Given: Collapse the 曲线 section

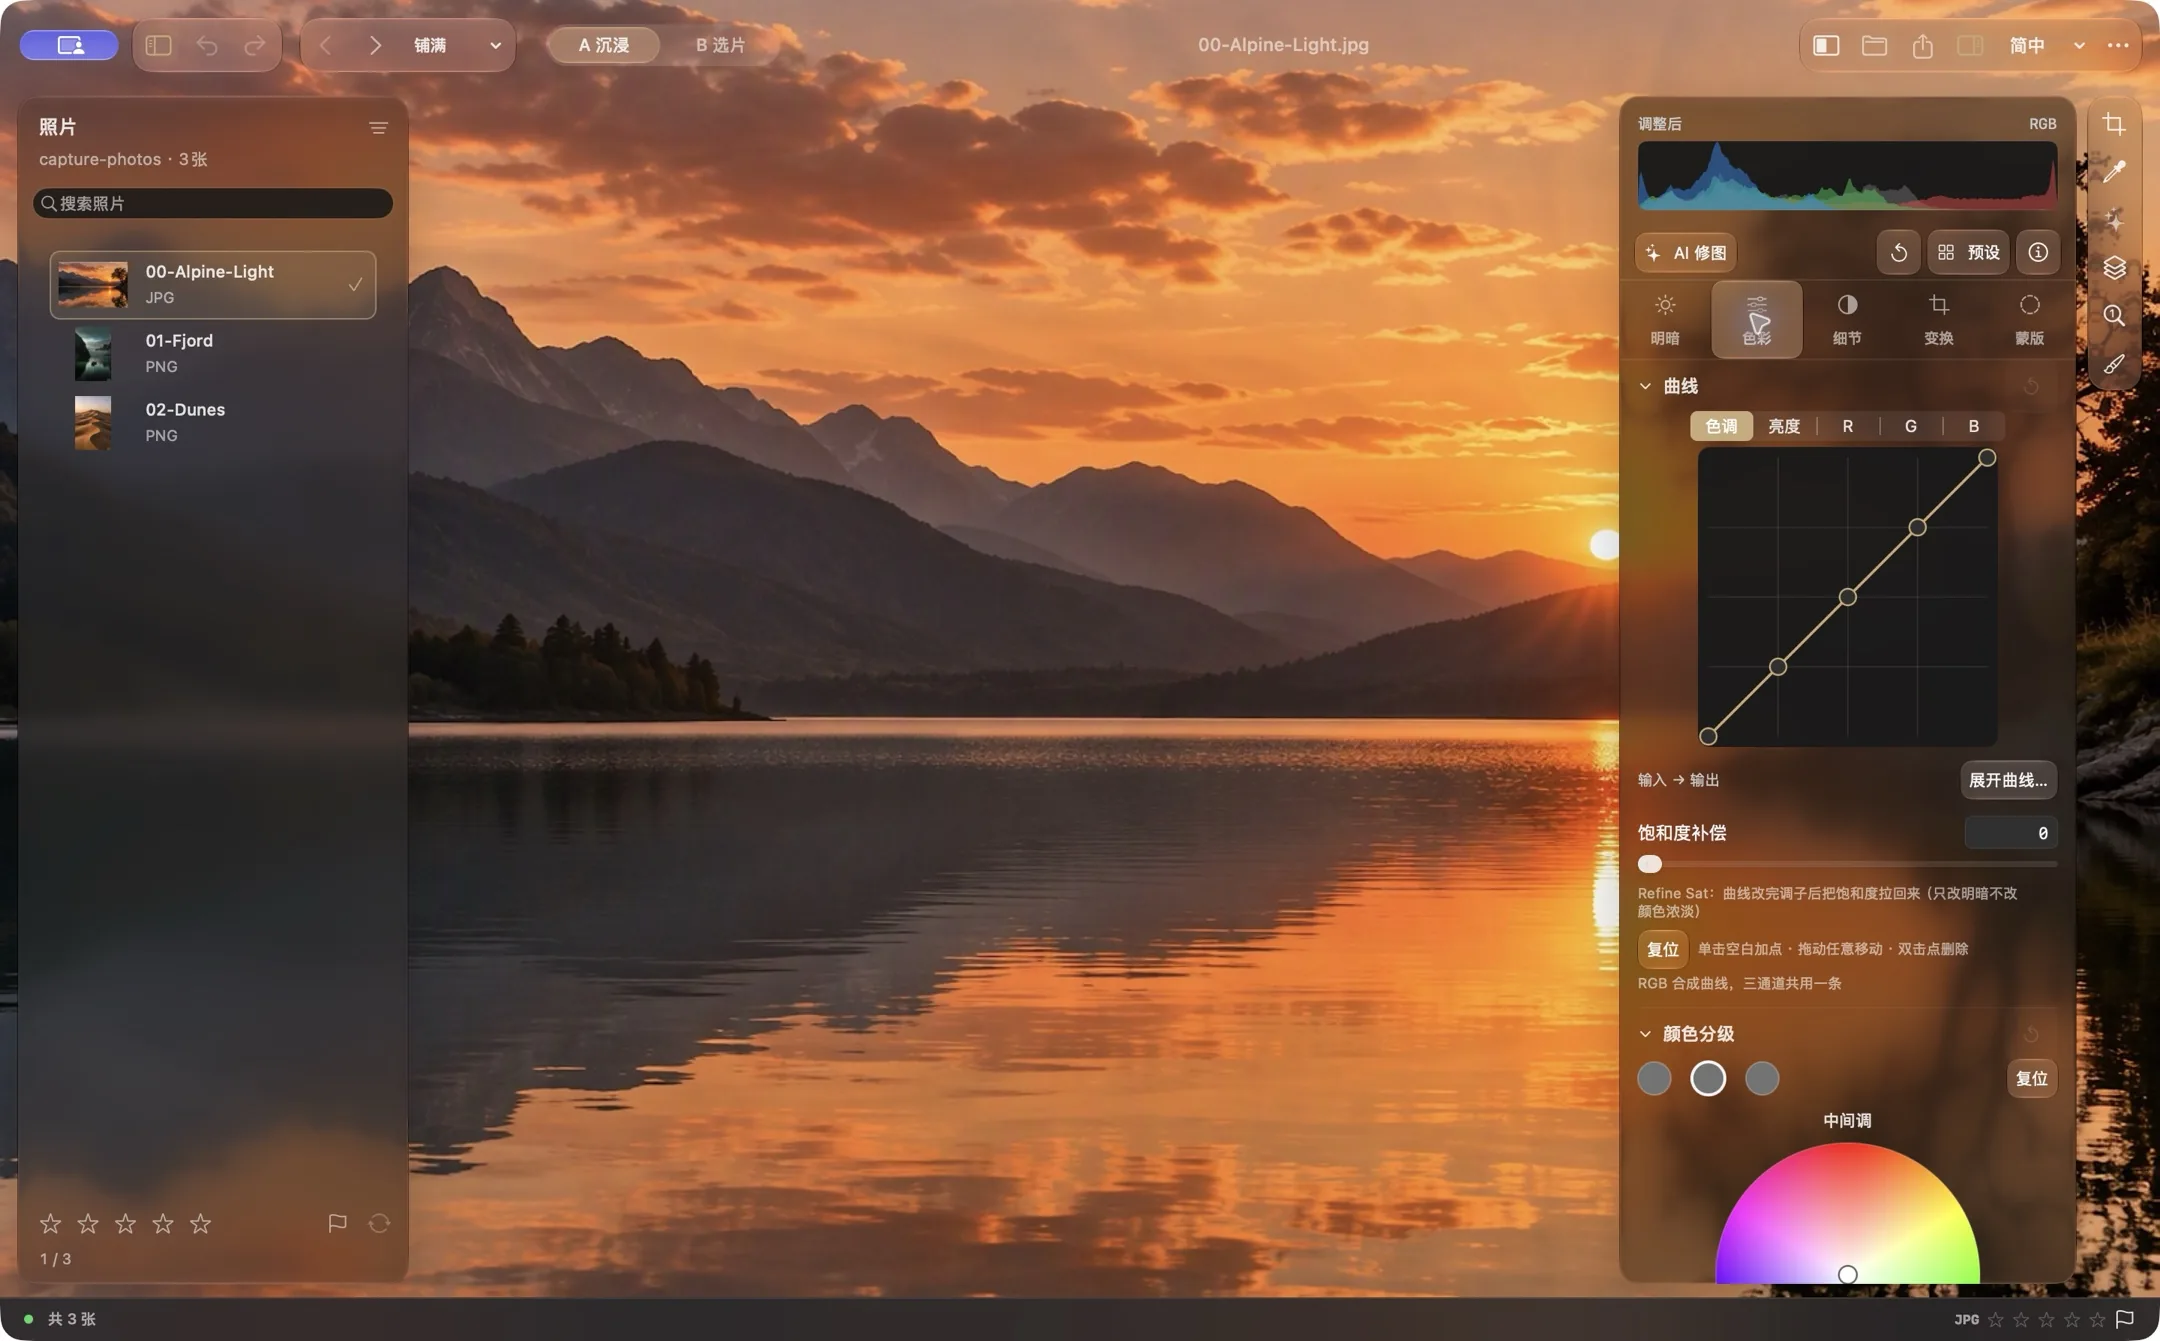Looking at the screenshot, I should [1645, 386].
